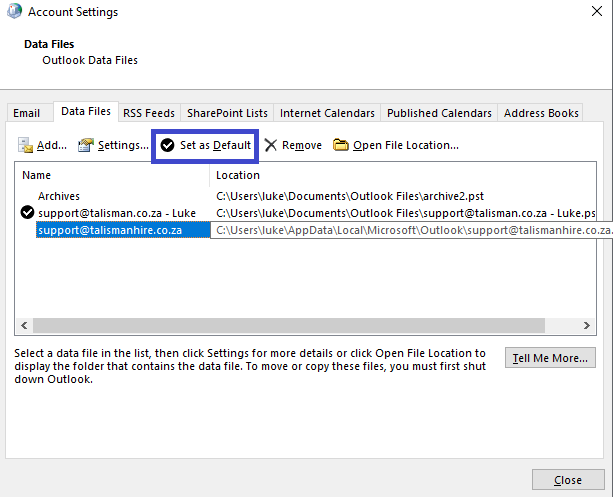Click the horizontal scrollbar thumb
613x497 pixels.
click(x=289, y=325)
